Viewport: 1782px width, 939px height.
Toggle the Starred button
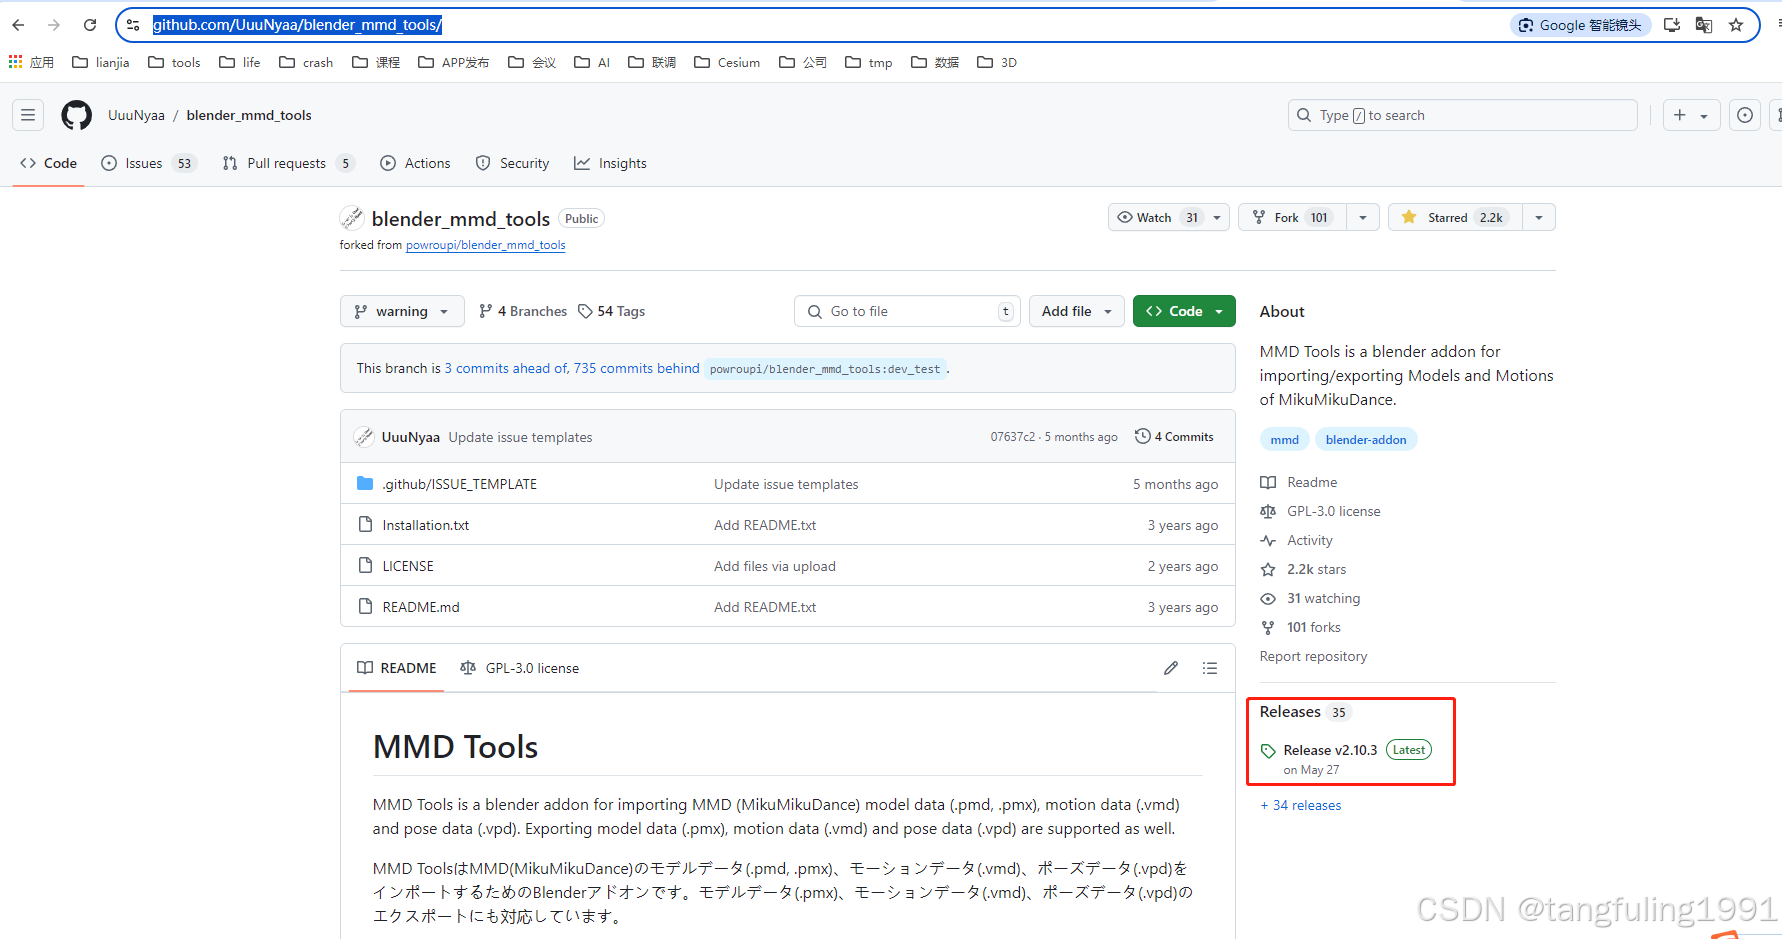point(1455,217)
